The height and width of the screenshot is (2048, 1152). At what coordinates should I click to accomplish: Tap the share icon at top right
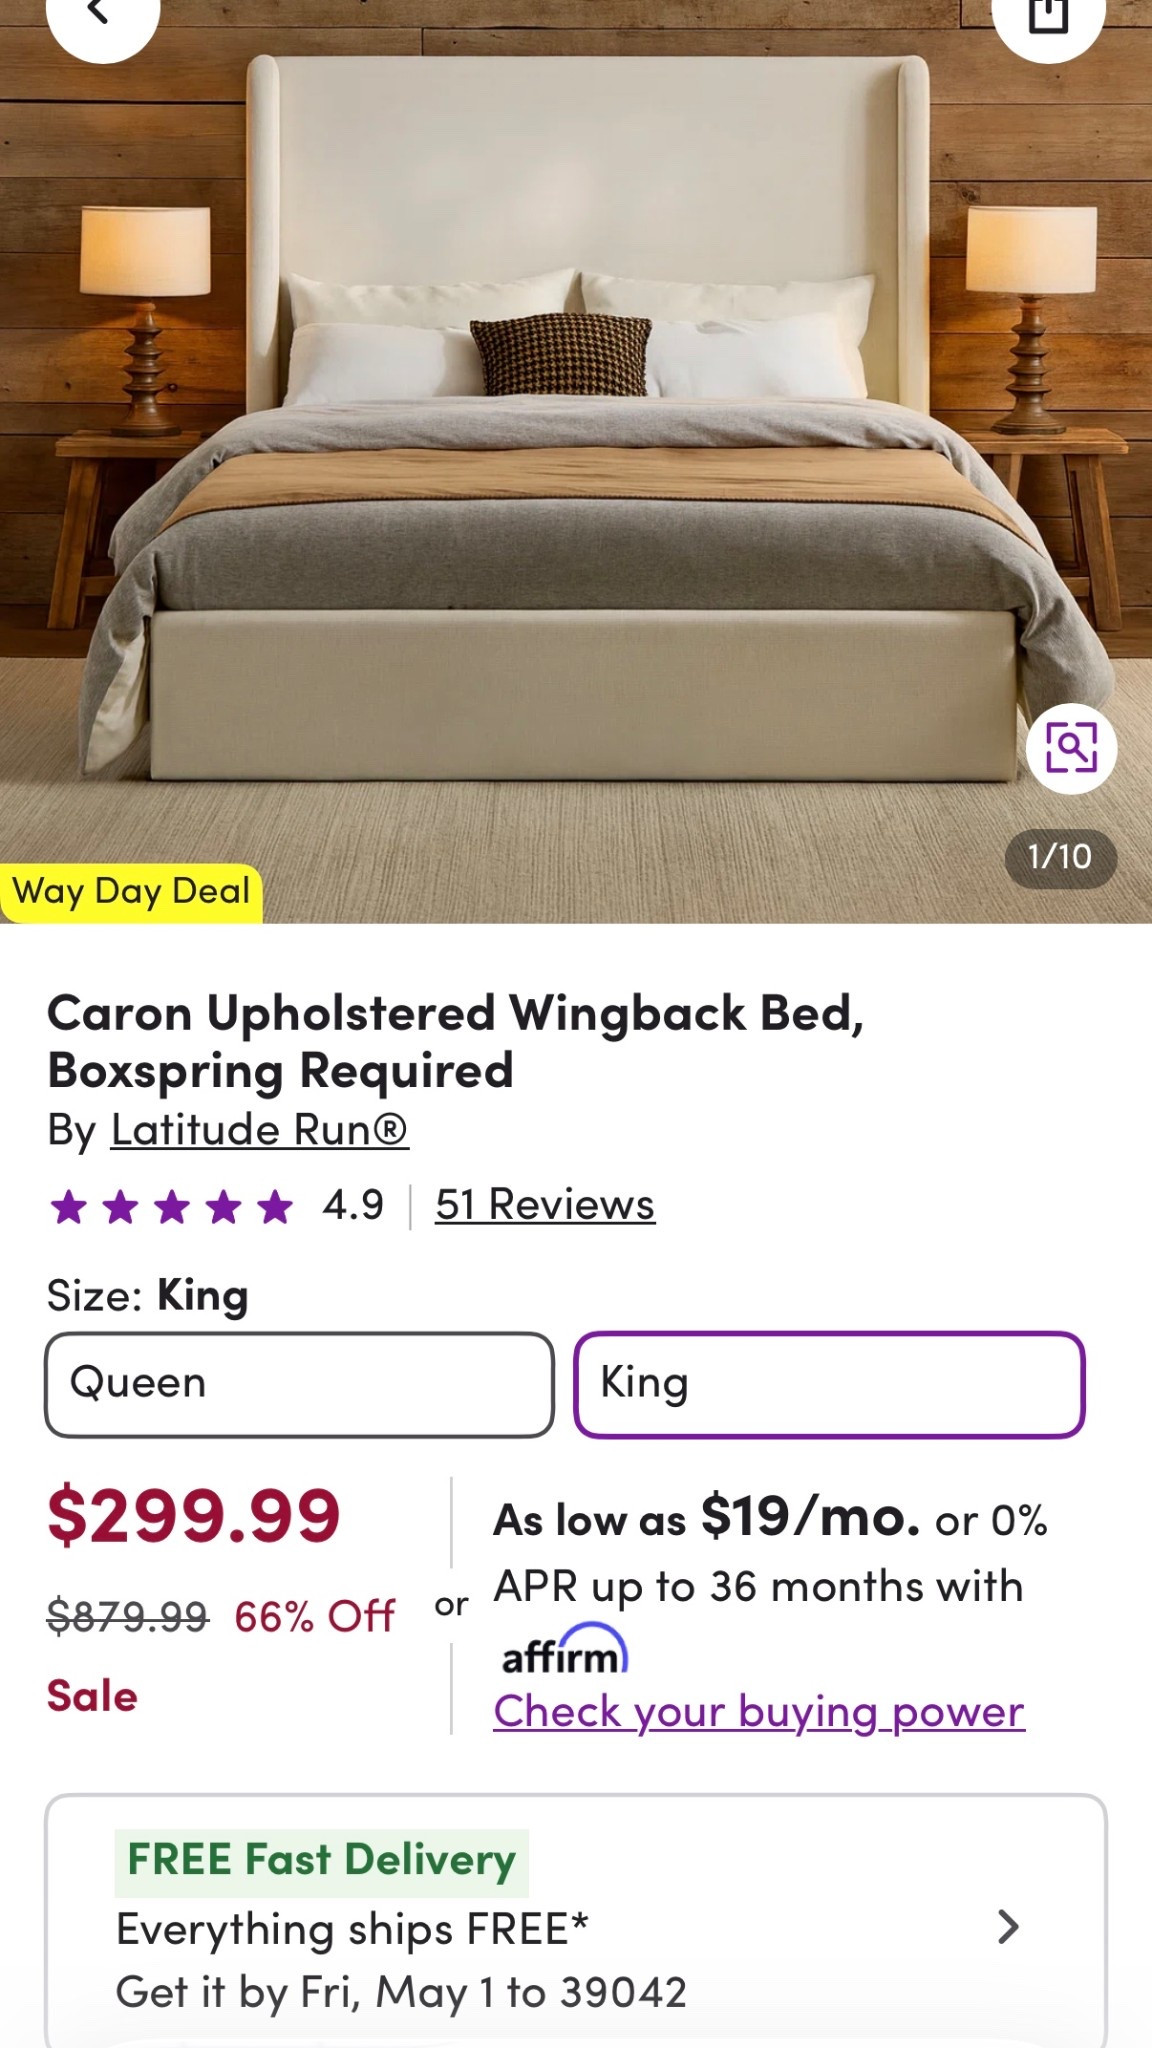point(1048,16)
